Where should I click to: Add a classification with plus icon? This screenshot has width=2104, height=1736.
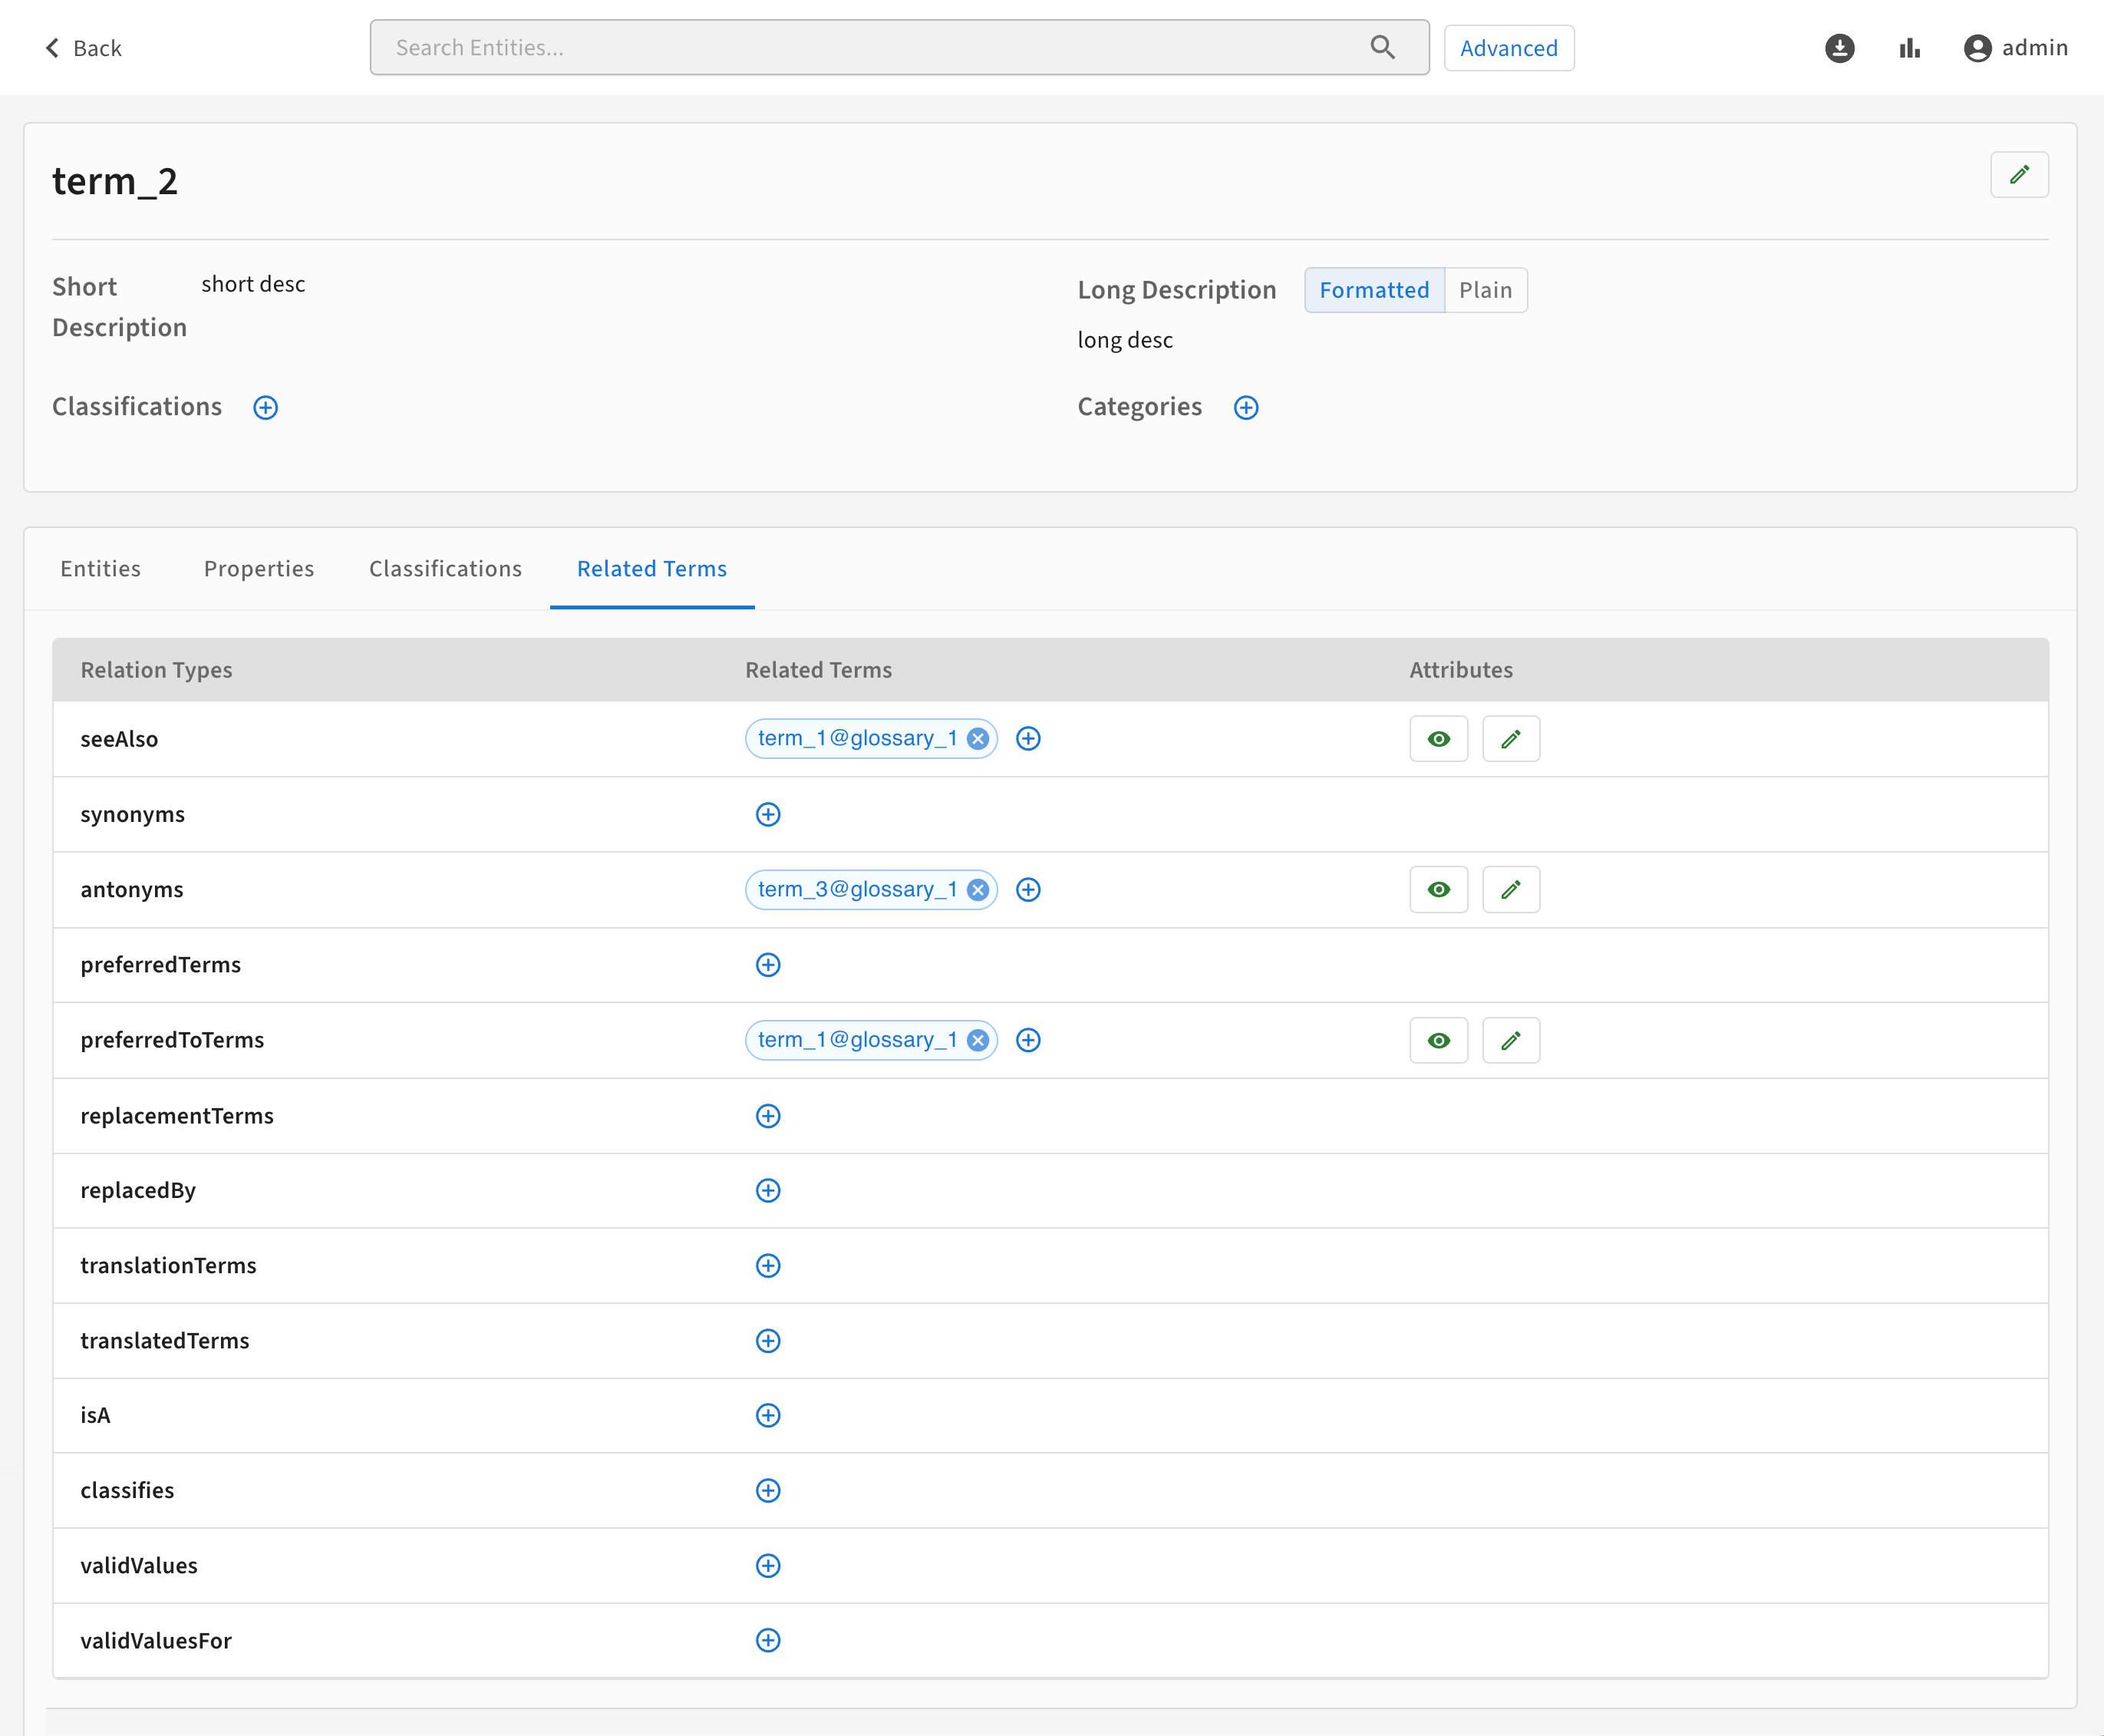click(x=265, y=408)
